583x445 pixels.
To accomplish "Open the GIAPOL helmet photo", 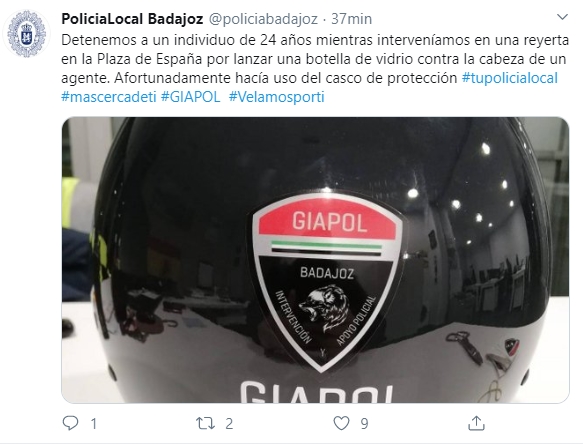I will (315, 260).
